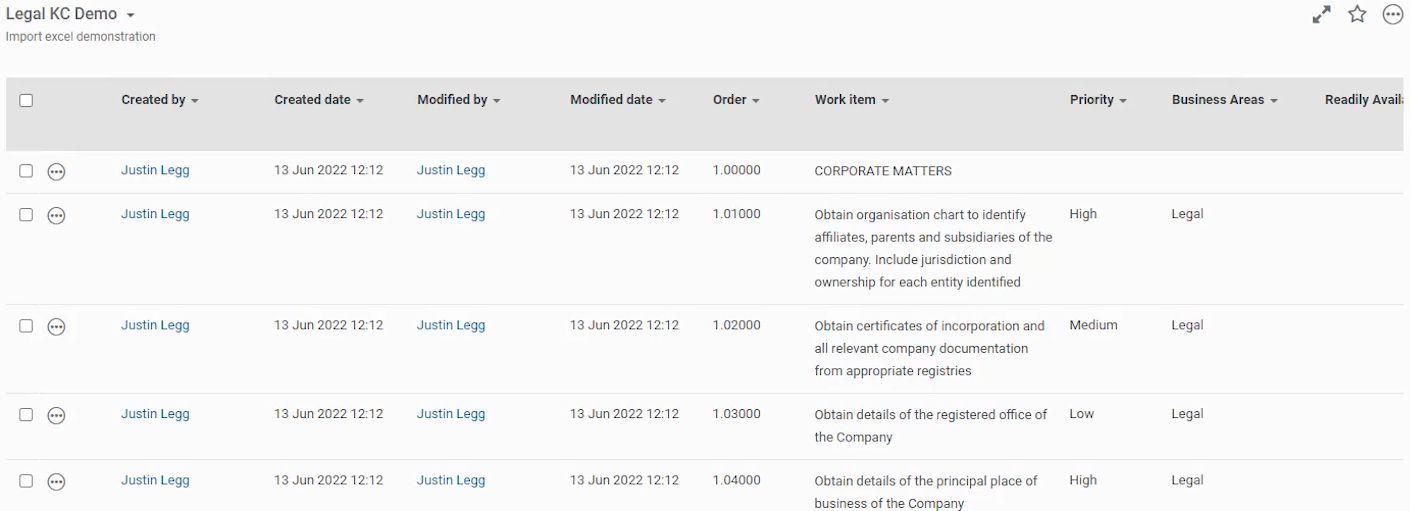
Task: Open the Work item column menu
Action: click(x=885, y=101)
